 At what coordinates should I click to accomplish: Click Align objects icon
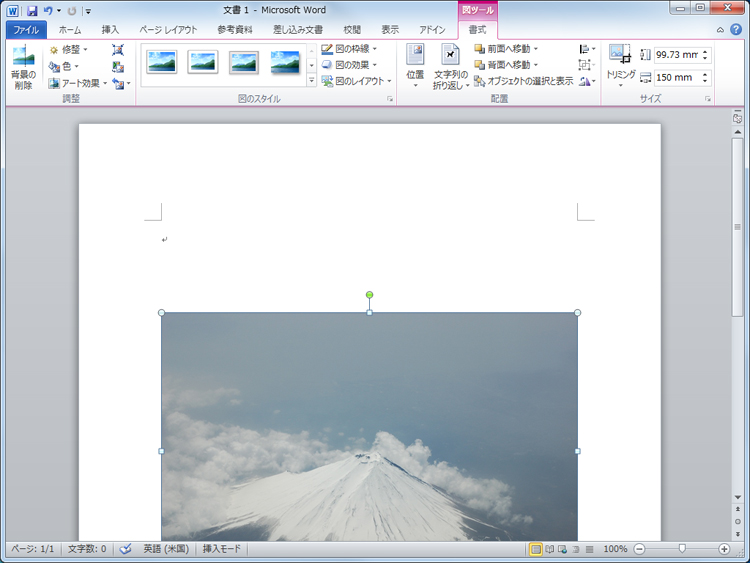(x=586, y=49)
